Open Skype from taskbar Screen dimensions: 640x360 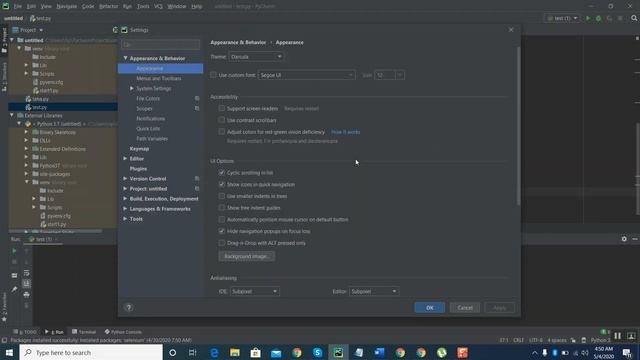318,353
